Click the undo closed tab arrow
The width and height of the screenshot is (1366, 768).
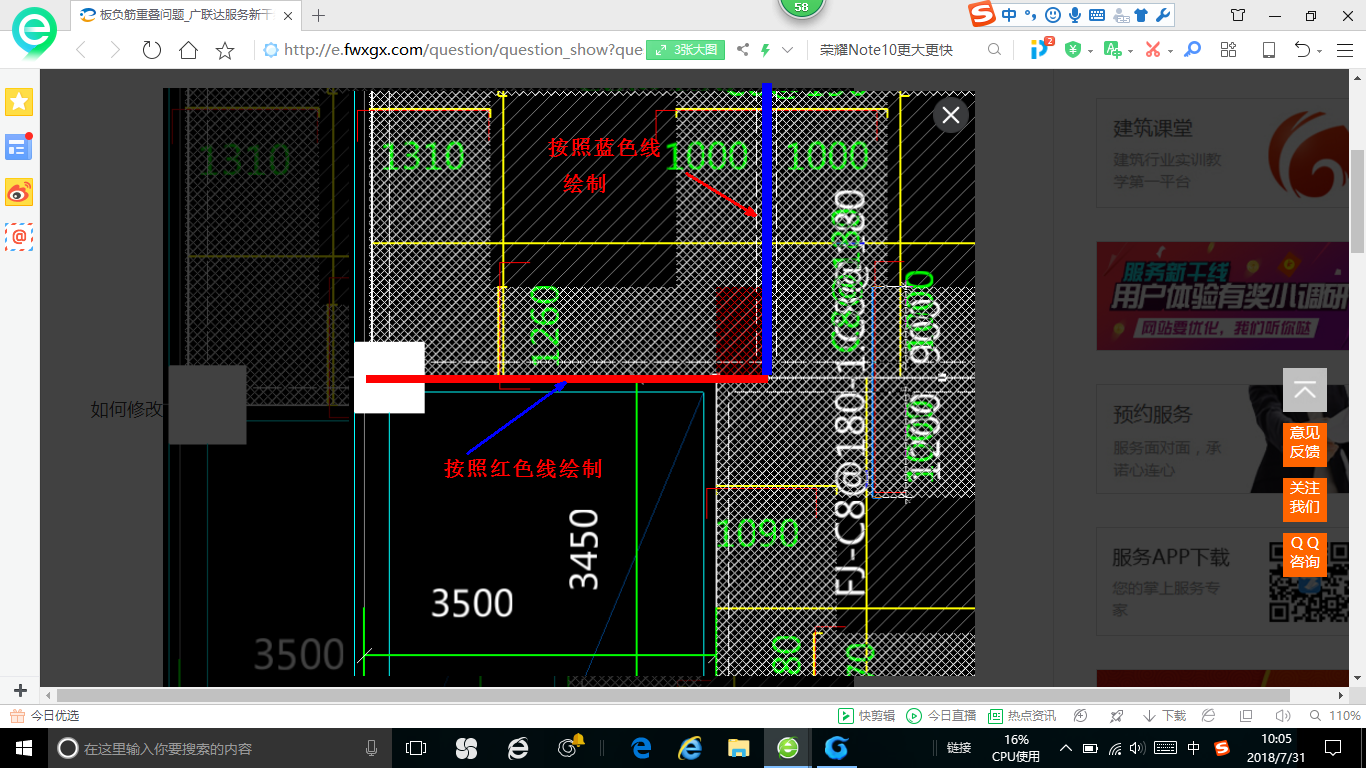click(1302, 50)
